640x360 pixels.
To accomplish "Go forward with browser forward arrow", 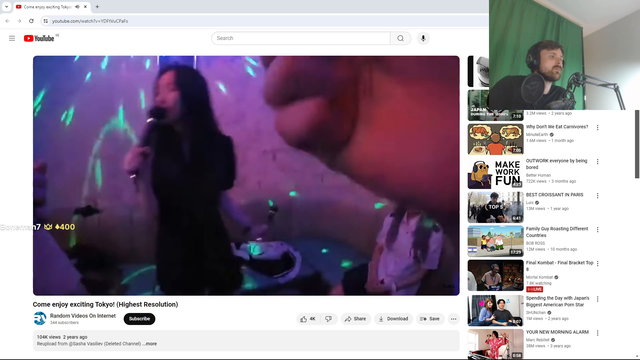I will point(19,21).
